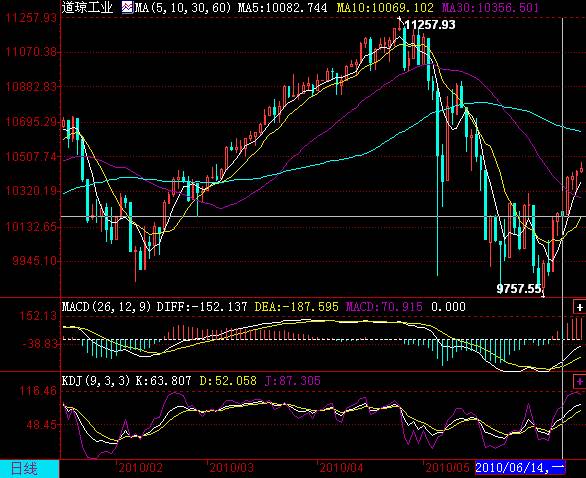Select the MACD(26,12,9) indicator title
The image size is (586, 478).
click(107, 307)
